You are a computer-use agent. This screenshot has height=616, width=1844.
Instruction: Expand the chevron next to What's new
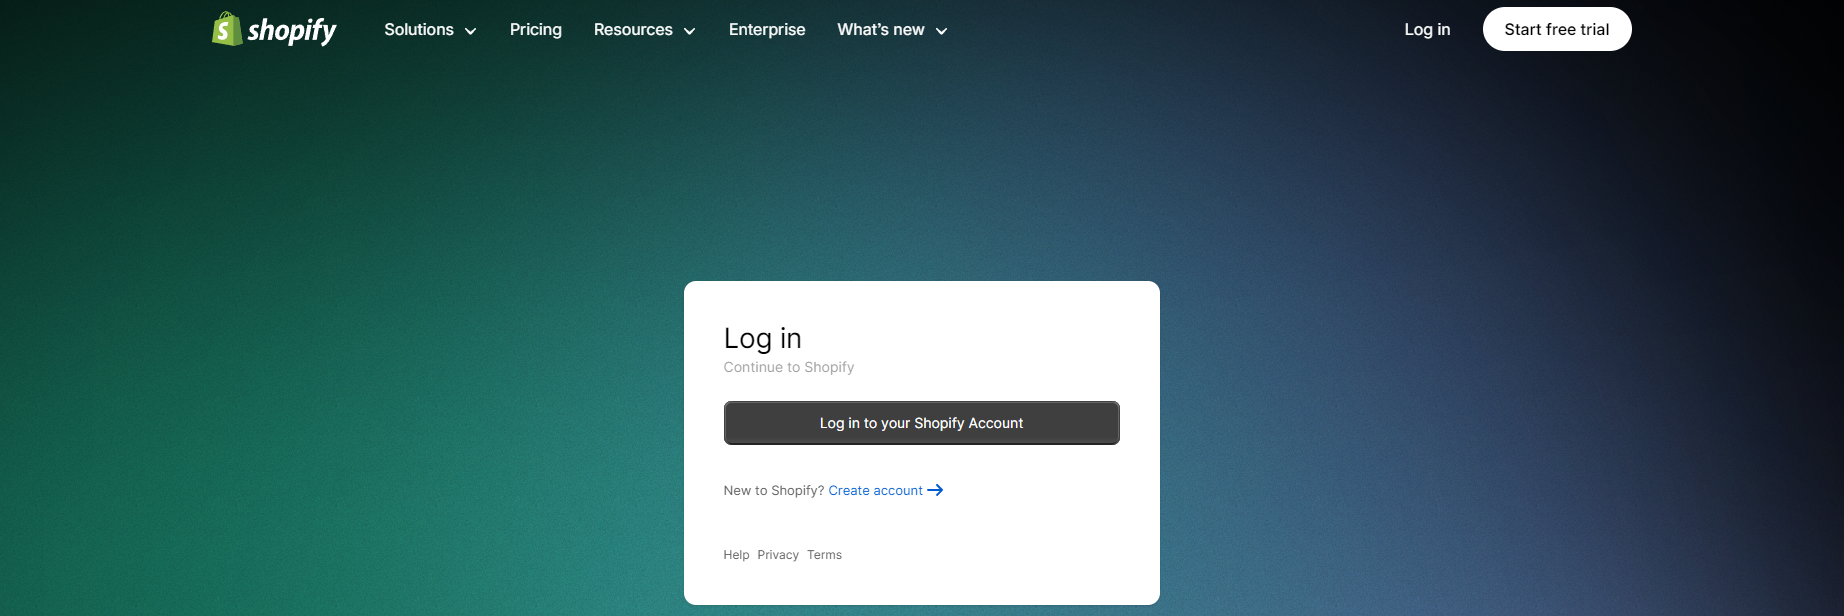941,31
